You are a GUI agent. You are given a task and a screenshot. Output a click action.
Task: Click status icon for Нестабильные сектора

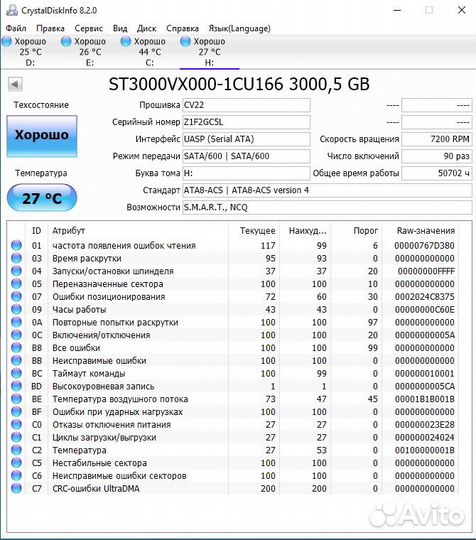point(16,463)
